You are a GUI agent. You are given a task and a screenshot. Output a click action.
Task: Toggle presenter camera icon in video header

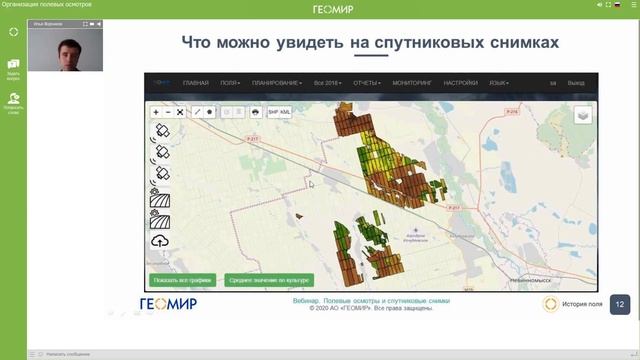coord(92,24)
